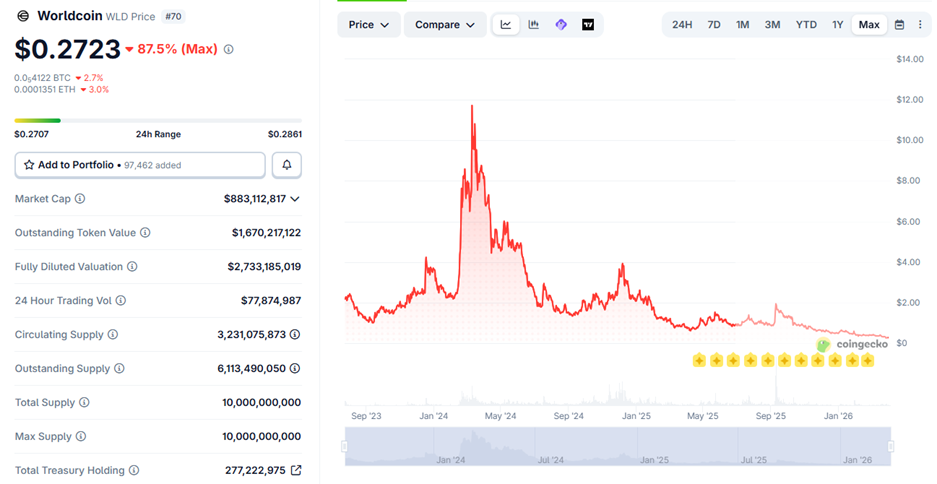937x484 pixels.
Task: Open Total Treasury Holding external link icon
Action: point(296,470)
